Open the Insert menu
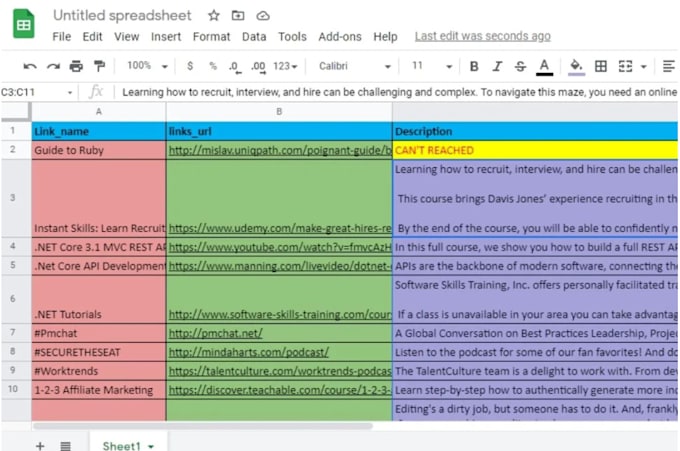680x451 pixels. 166,36
